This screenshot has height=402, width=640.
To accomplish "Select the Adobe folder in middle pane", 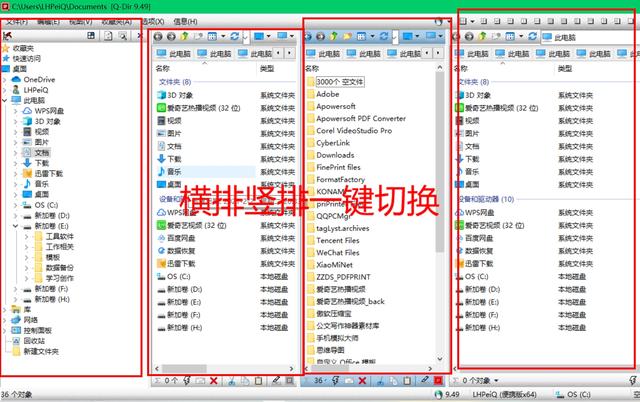I will coord(328,94).
